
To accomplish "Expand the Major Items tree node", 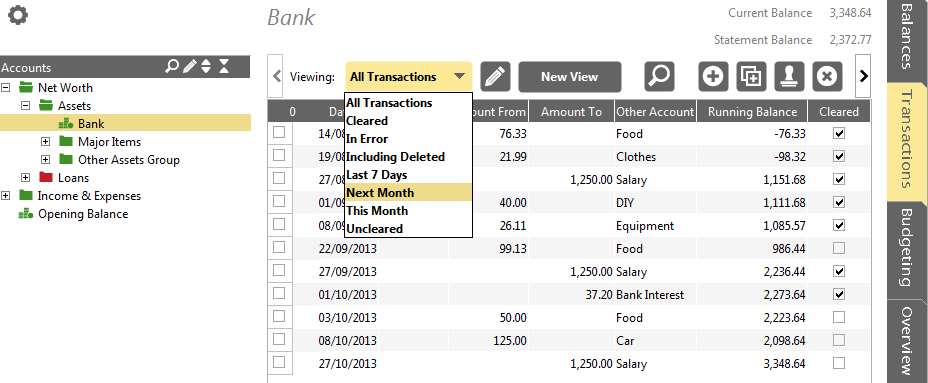I will (46, 141).
